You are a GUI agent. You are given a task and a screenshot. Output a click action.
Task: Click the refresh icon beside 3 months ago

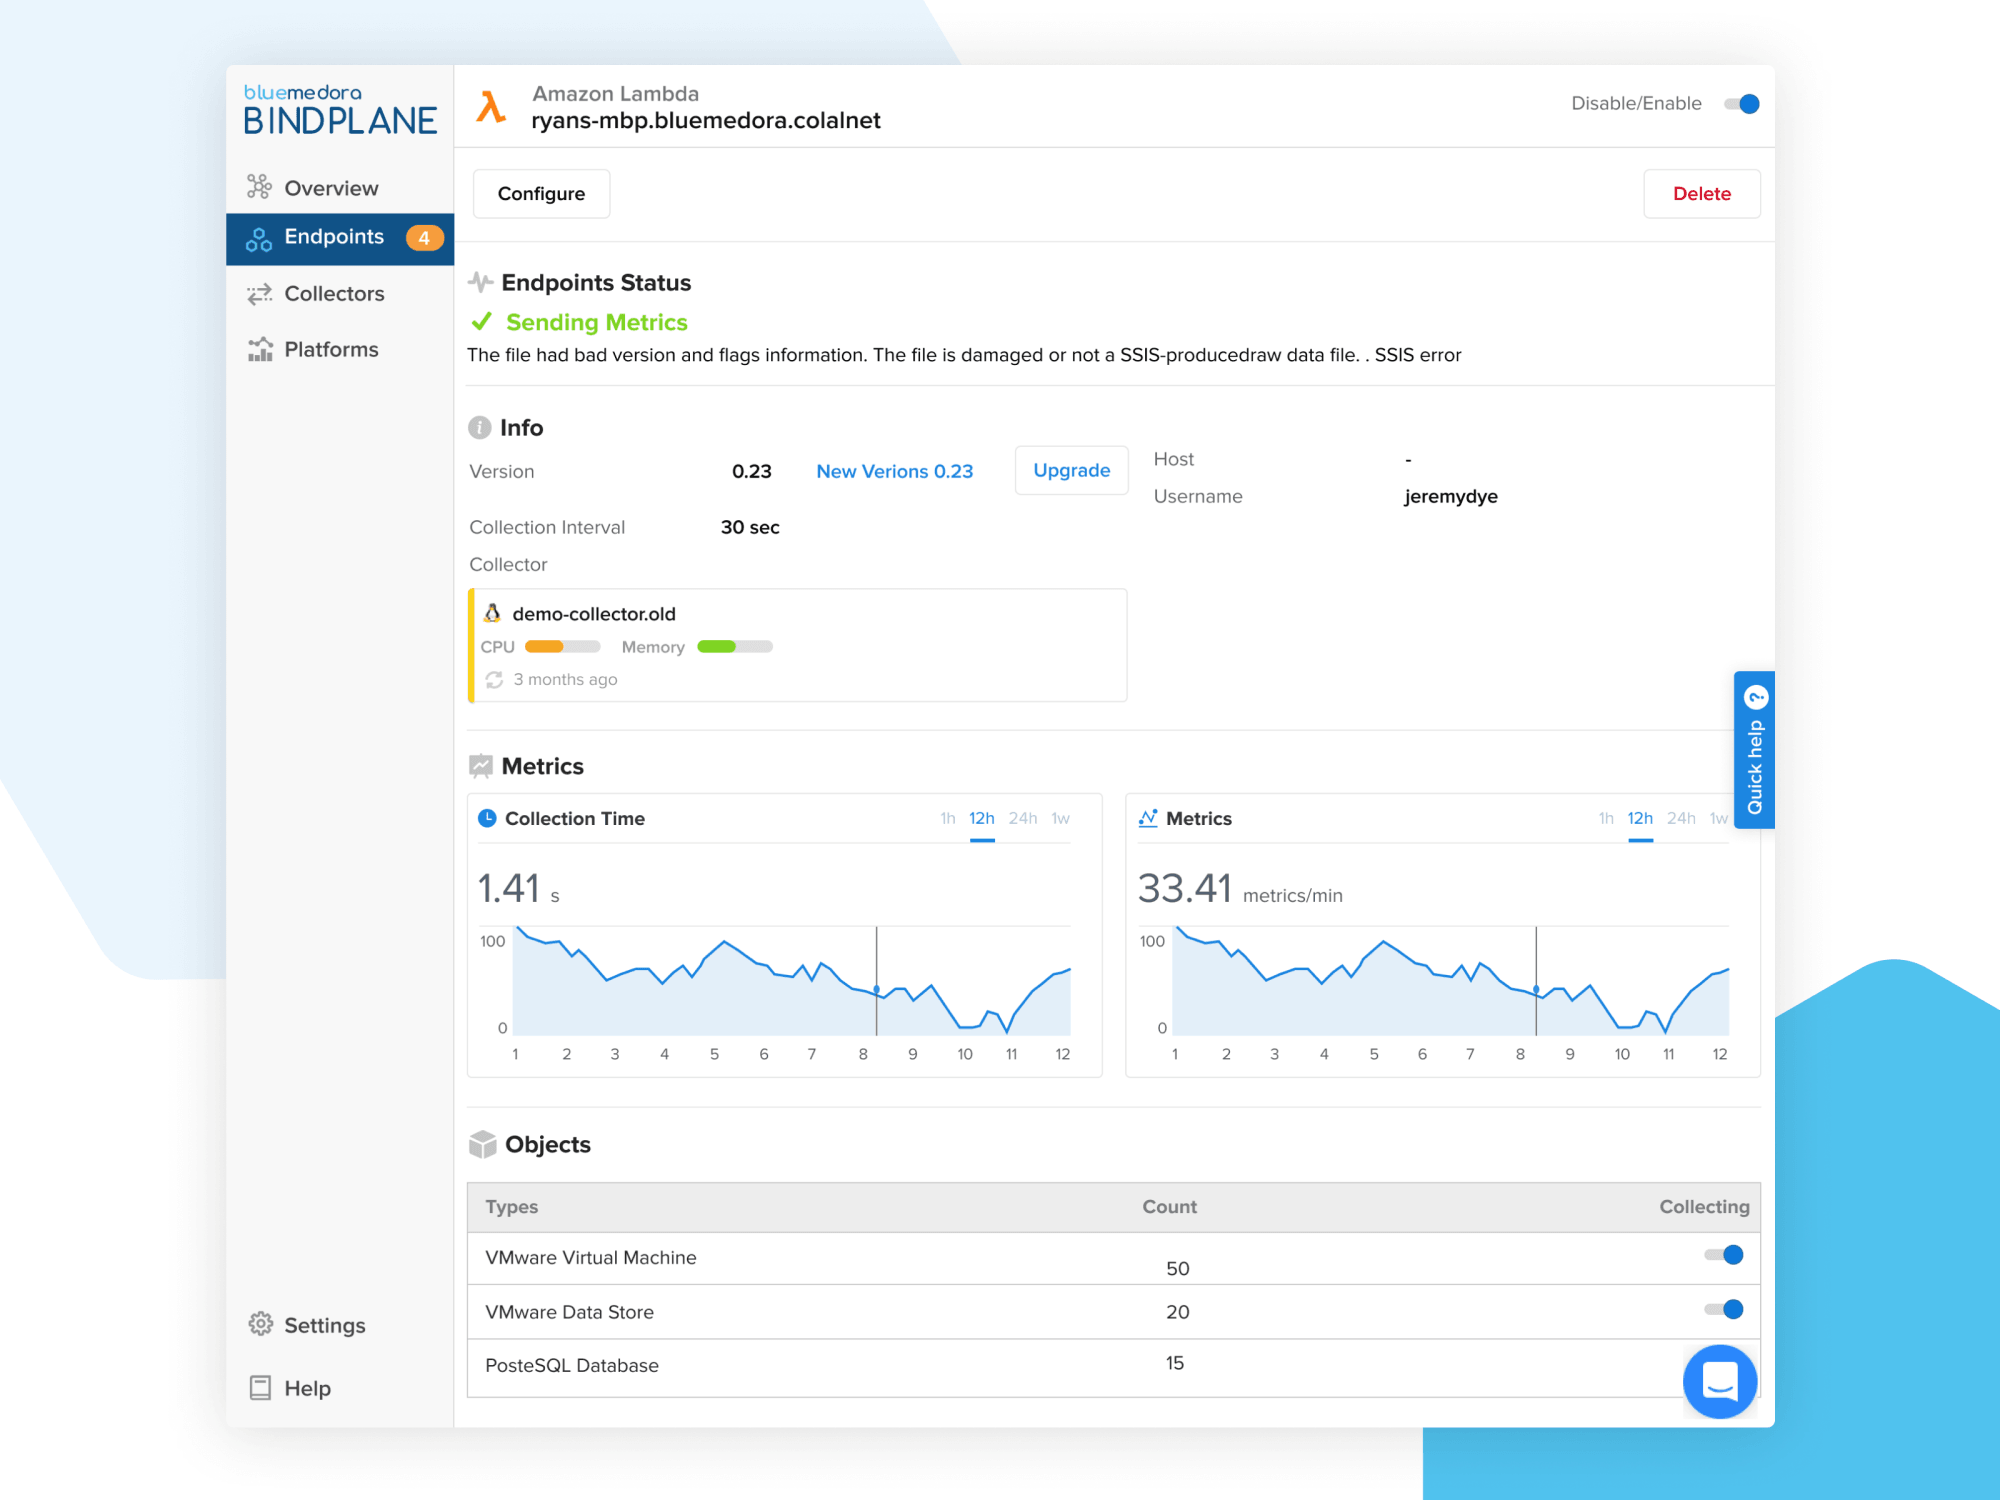(x=494, y=680)
